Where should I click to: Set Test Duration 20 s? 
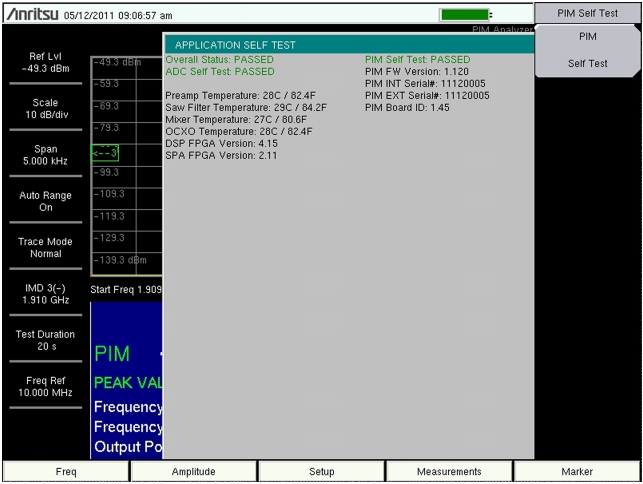[x=46, y=340]
